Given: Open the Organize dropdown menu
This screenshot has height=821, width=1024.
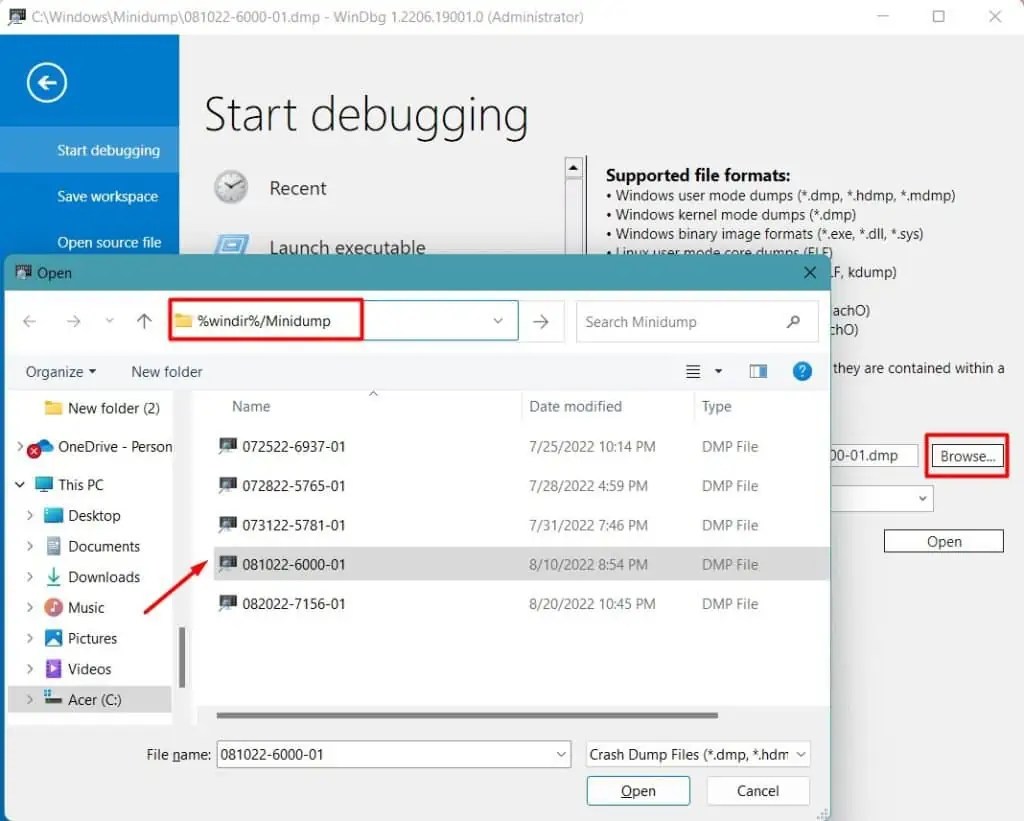Looking at the screenshot, I should tap(56, 371).
